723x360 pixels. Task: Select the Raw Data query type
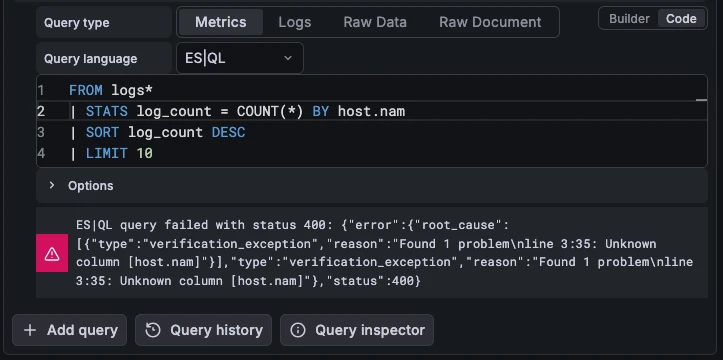click(375, 22)
